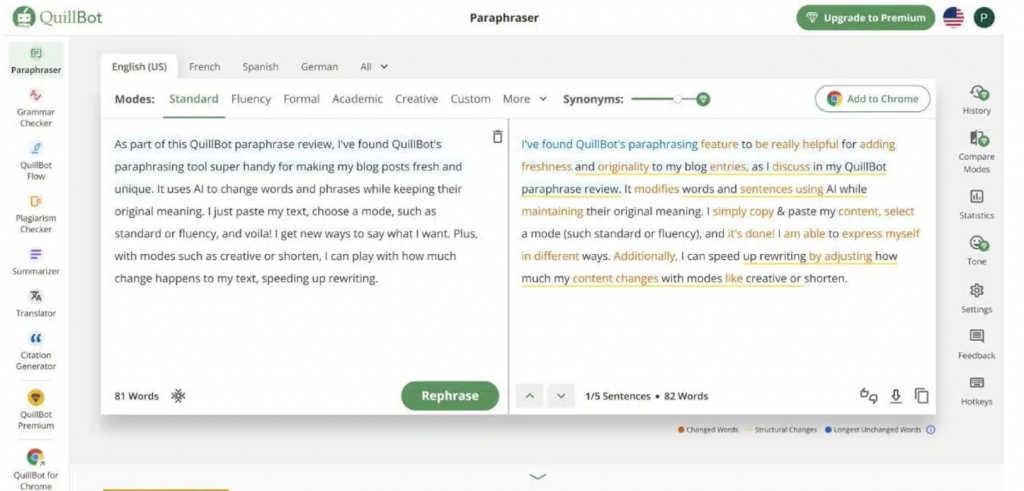The height and width of the screenshot is (491, 1024).
Task: Select the Creative mode
Action: point(416,99)
